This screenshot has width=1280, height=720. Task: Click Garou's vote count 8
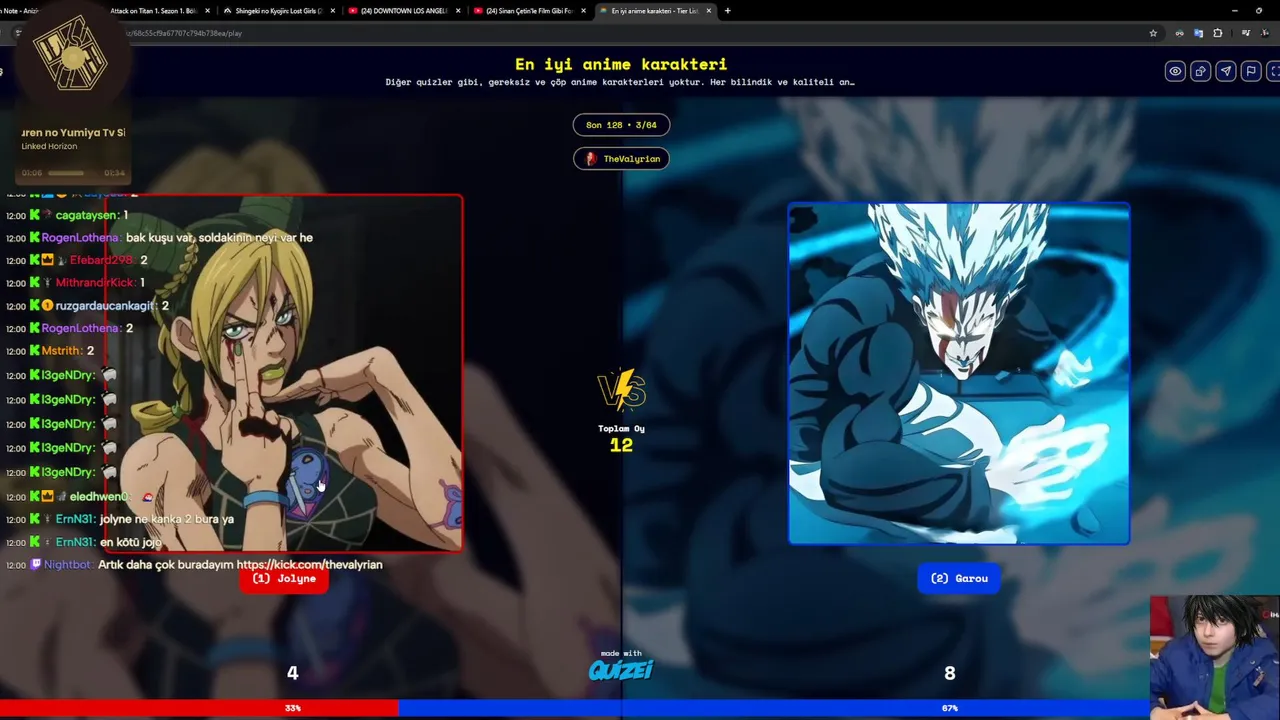(x=950, y=673)
